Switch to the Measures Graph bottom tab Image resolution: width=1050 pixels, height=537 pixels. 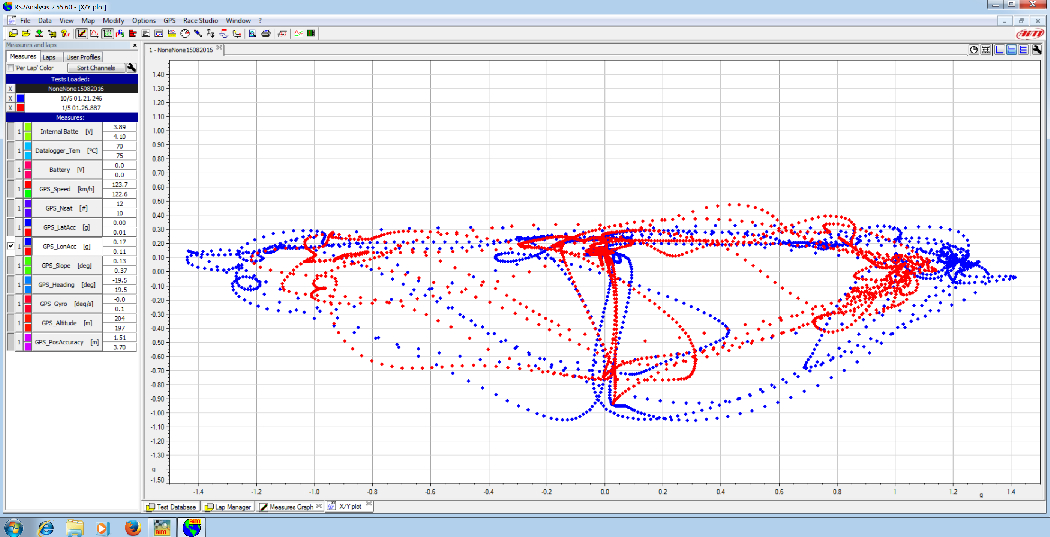point(291,507)
